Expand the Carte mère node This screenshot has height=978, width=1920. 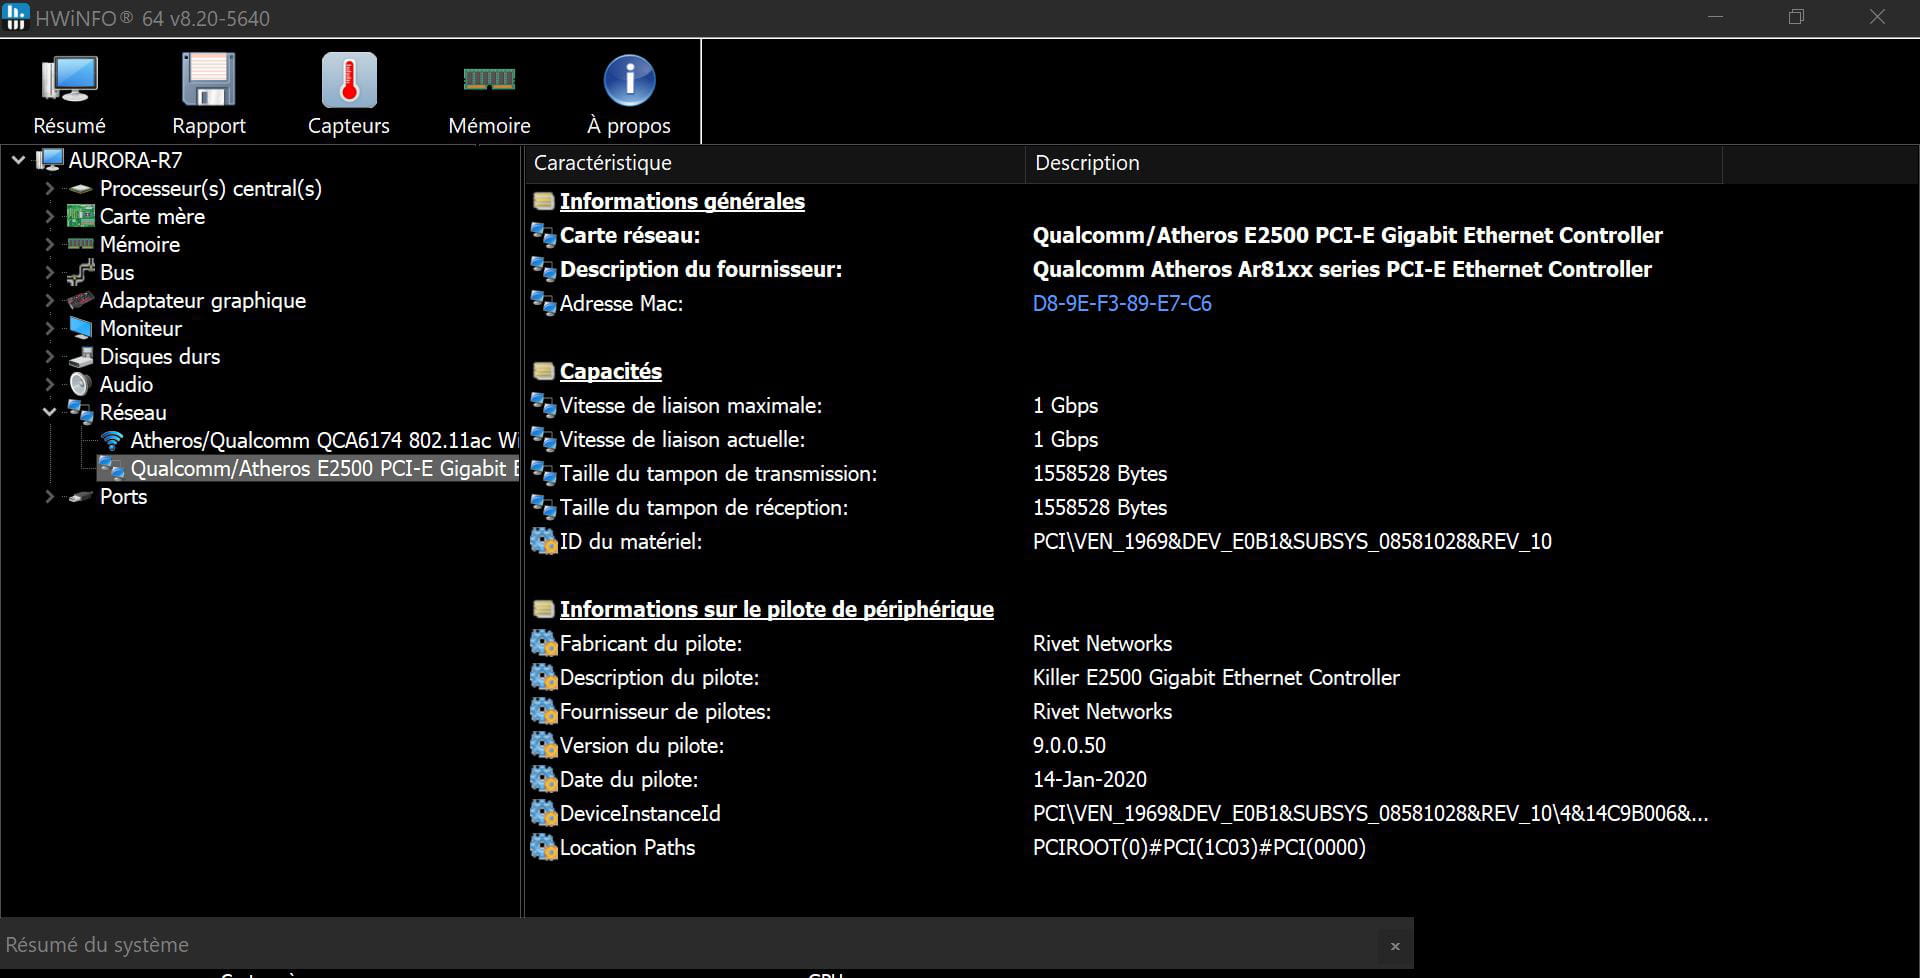(49, 216)
